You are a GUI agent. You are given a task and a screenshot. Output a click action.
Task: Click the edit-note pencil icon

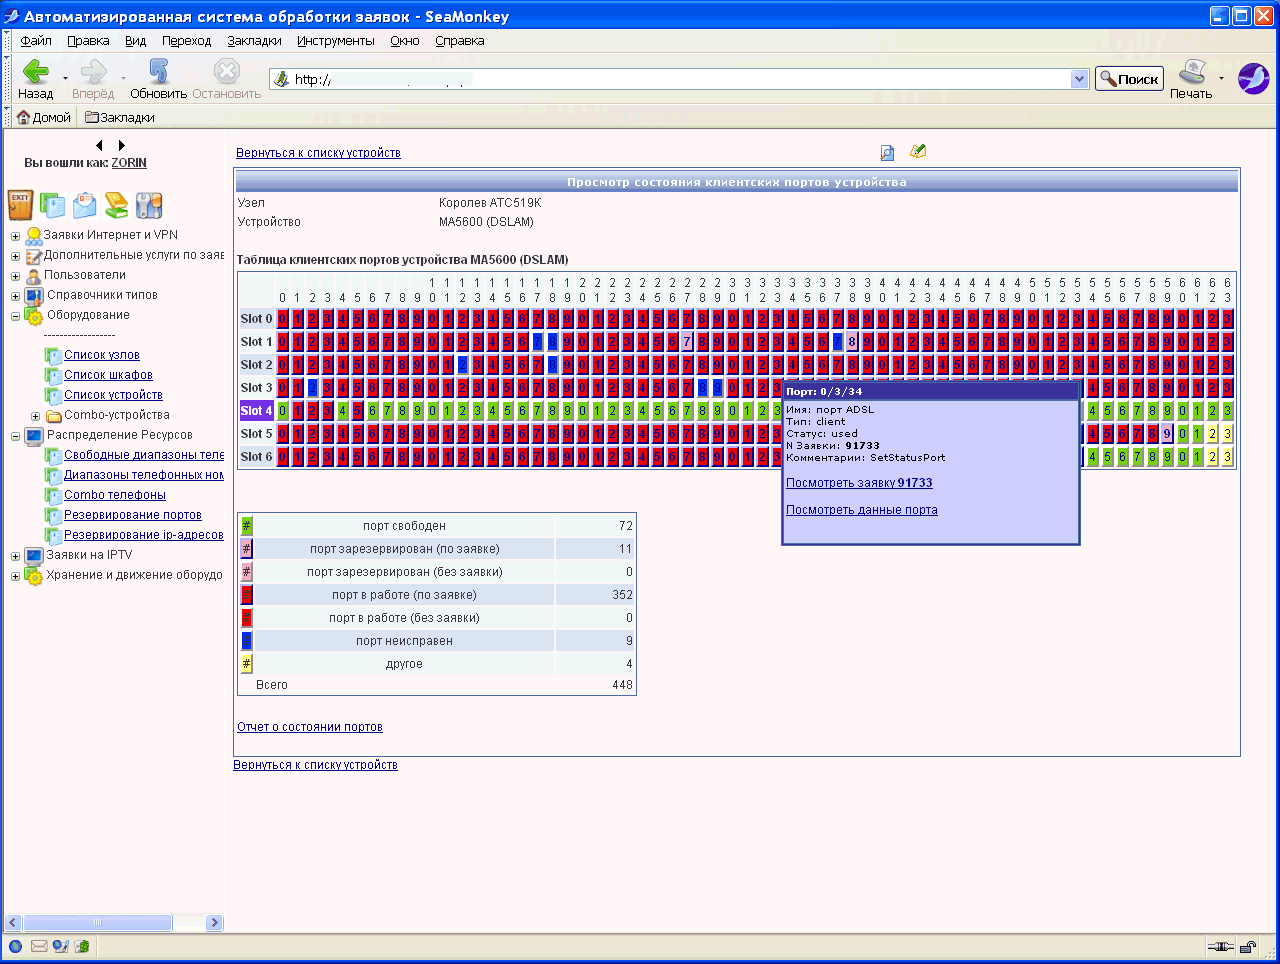[x=918, y=151]
